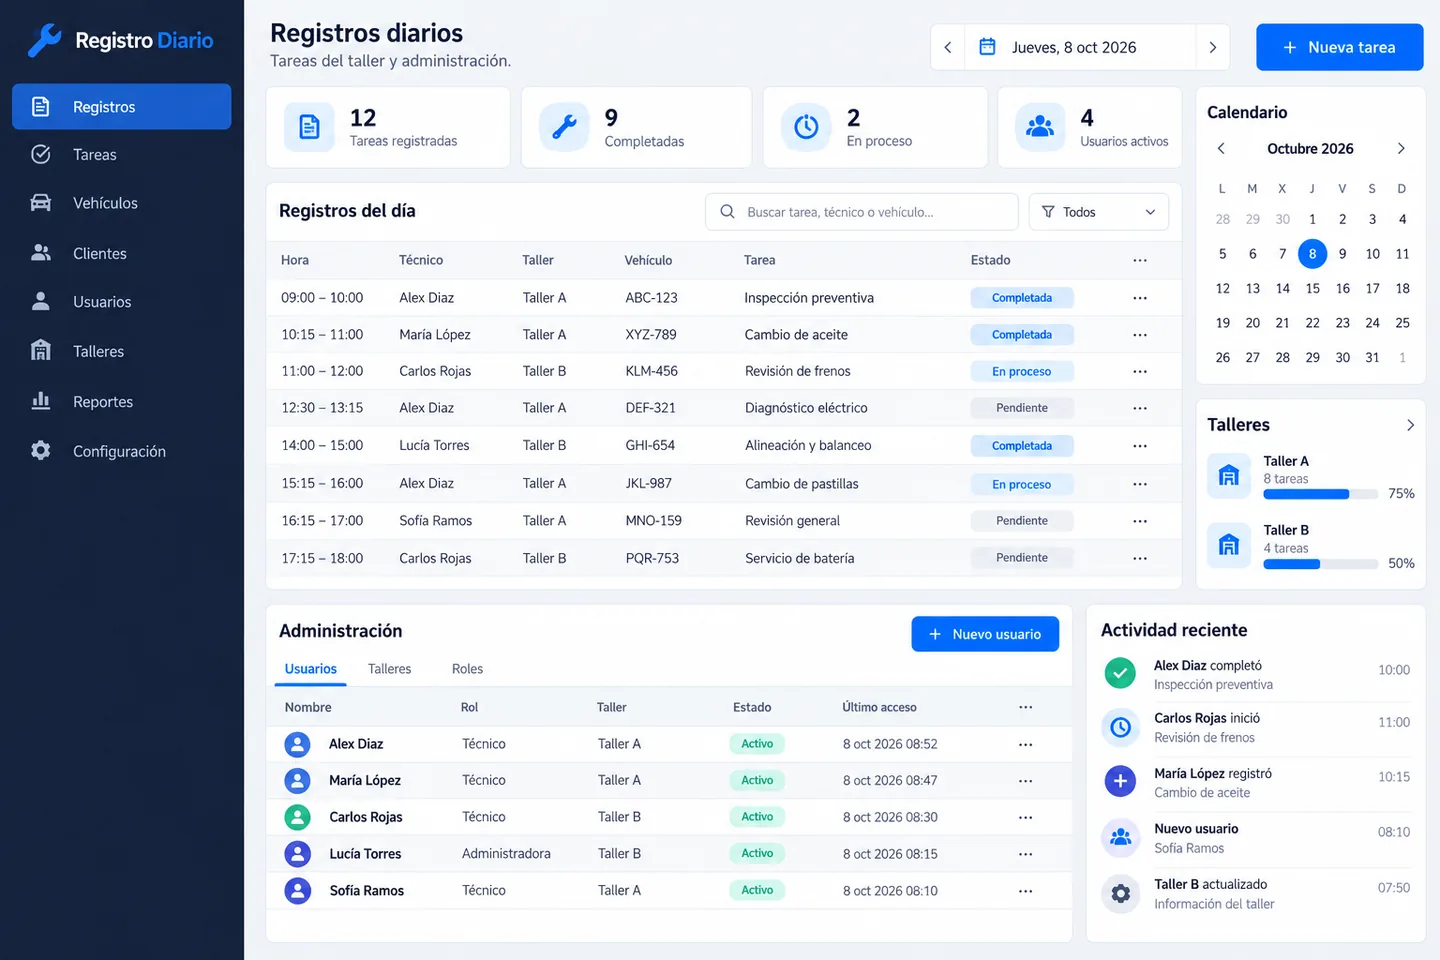Click Carlos Rojas's green avatar icon
Image resolution: width=1440 pixels, height=960 pixels.
coord(297,817)
